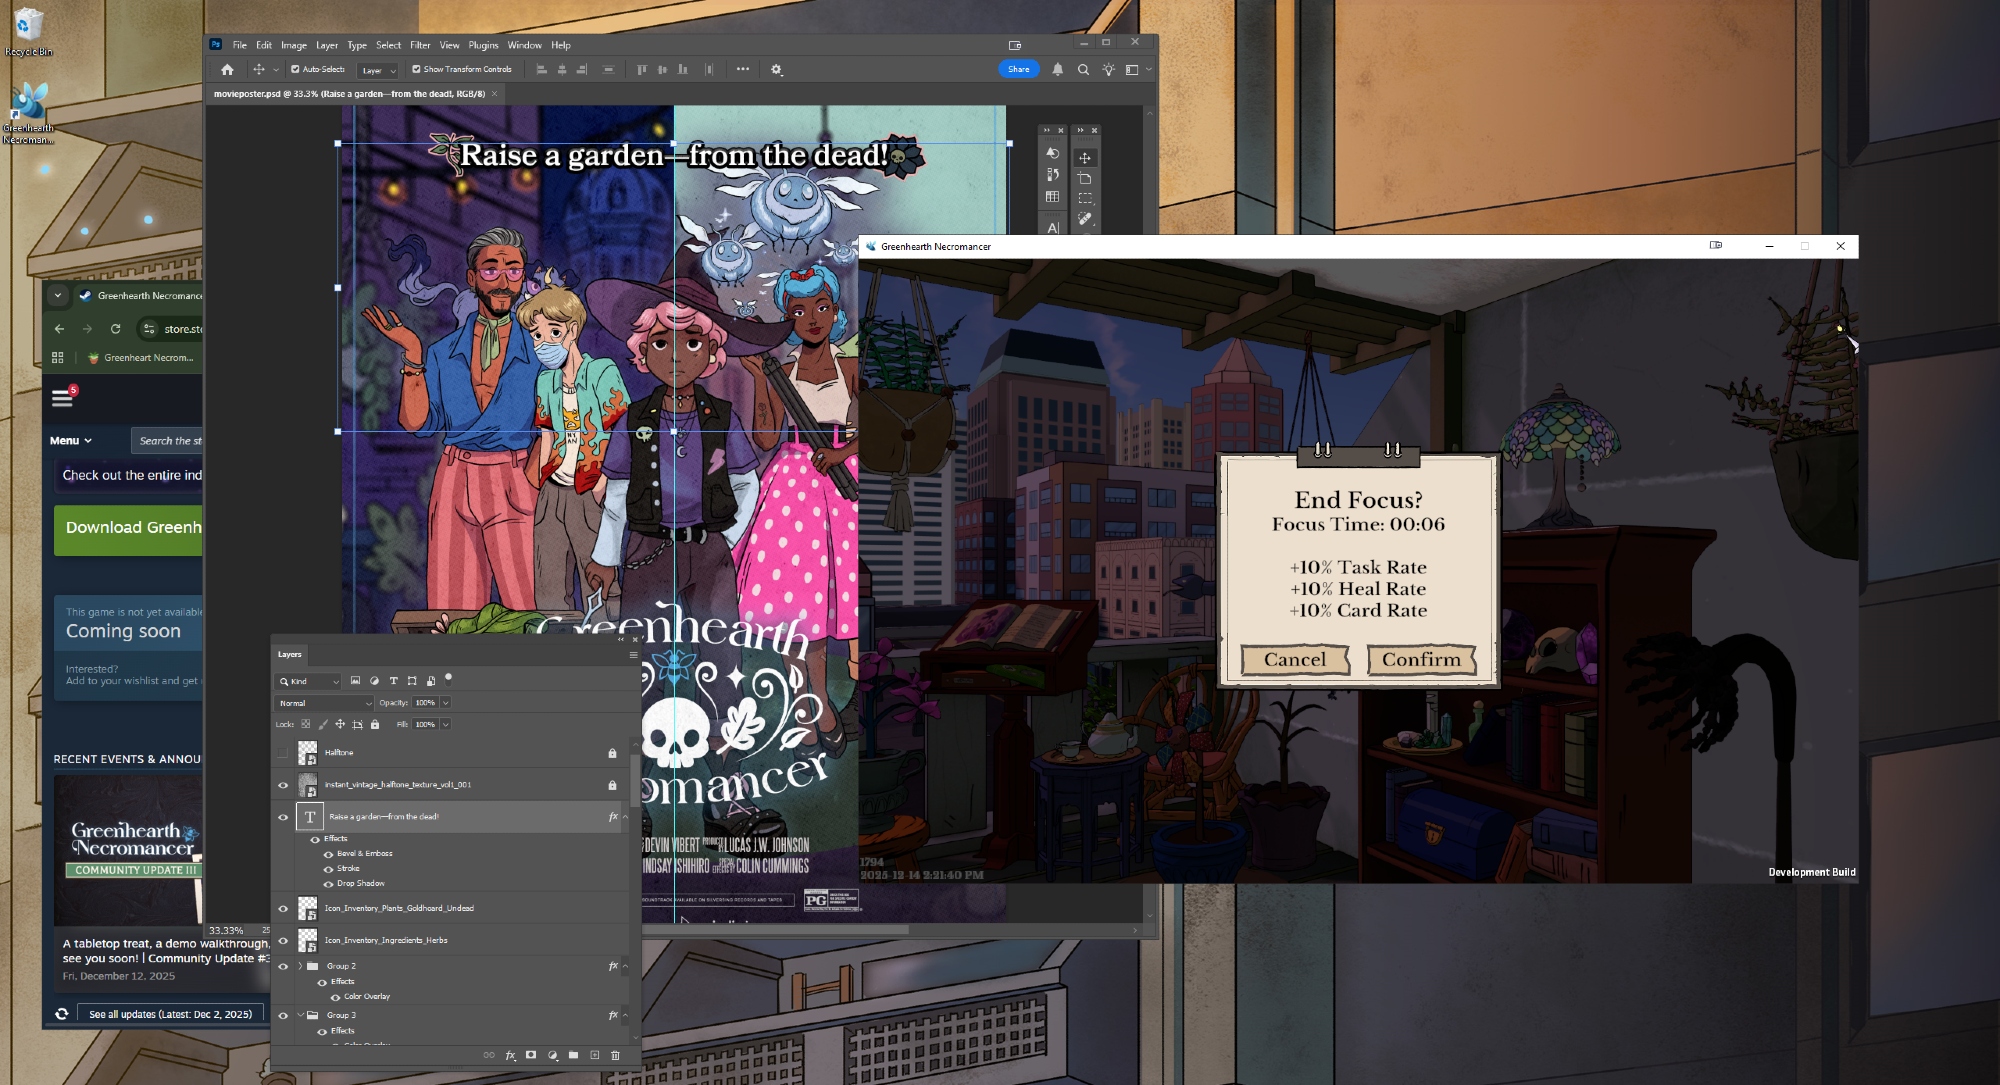Expand the Group 2 folder

[x=299, y=966]
